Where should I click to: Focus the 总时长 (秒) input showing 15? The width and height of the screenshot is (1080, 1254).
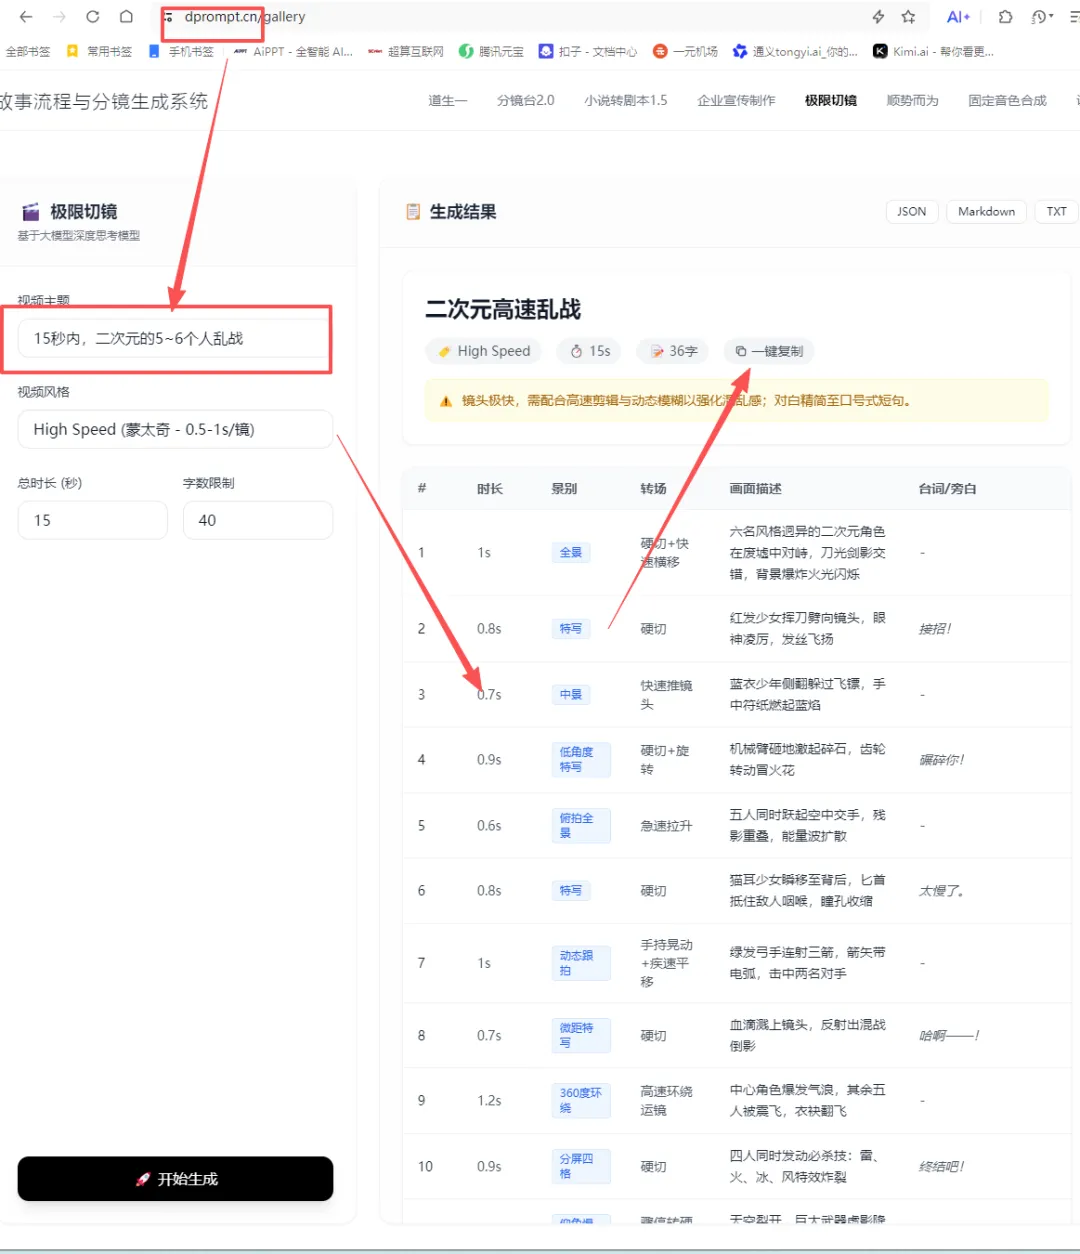pyautogui.click(x=92, y=521)
